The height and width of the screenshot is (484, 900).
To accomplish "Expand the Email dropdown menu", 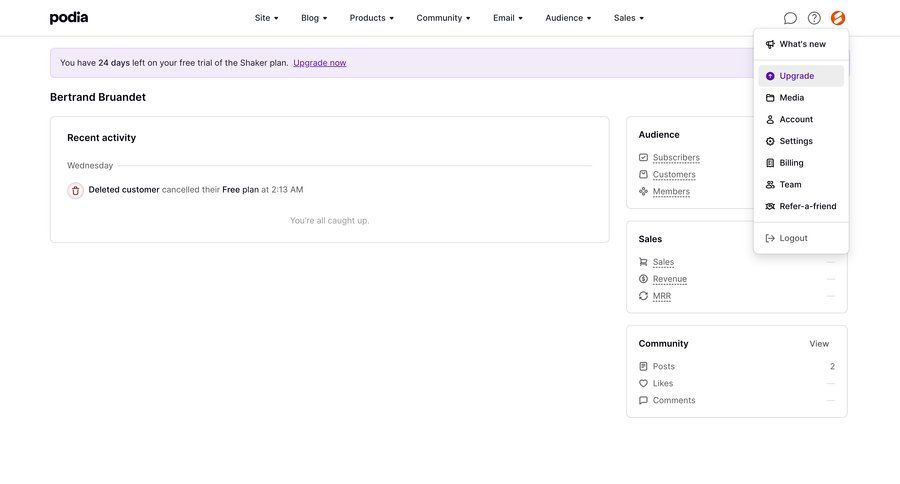I will [507, 18].
